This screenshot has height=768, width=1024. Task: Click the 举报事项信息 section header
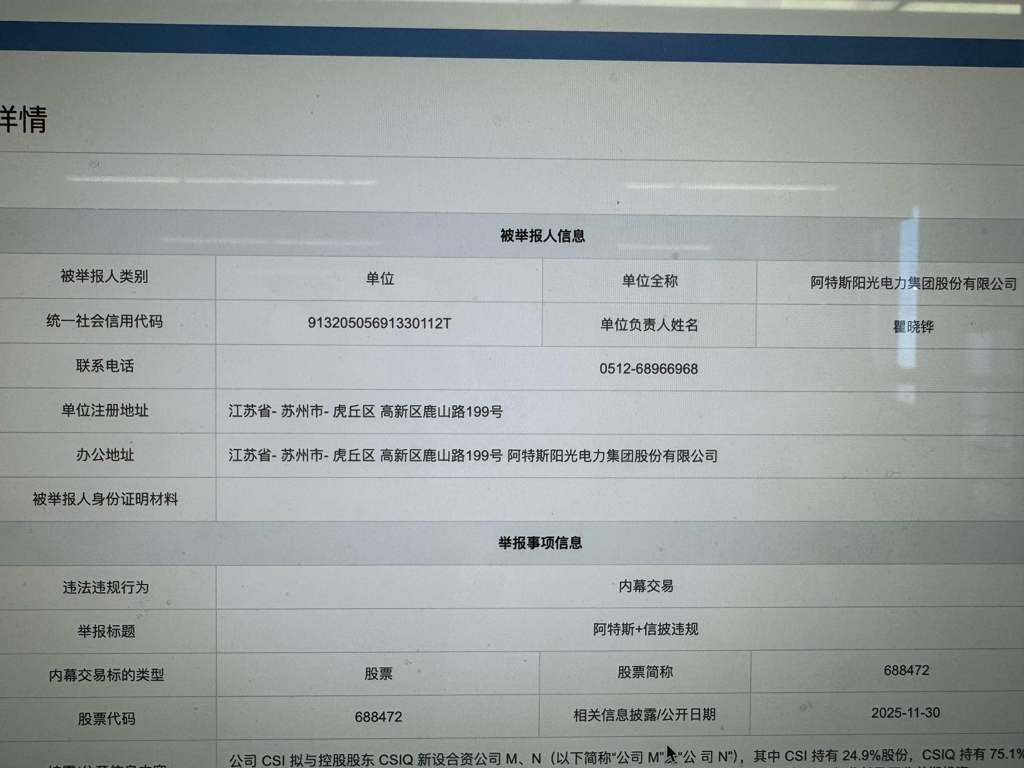pos(540,543)
